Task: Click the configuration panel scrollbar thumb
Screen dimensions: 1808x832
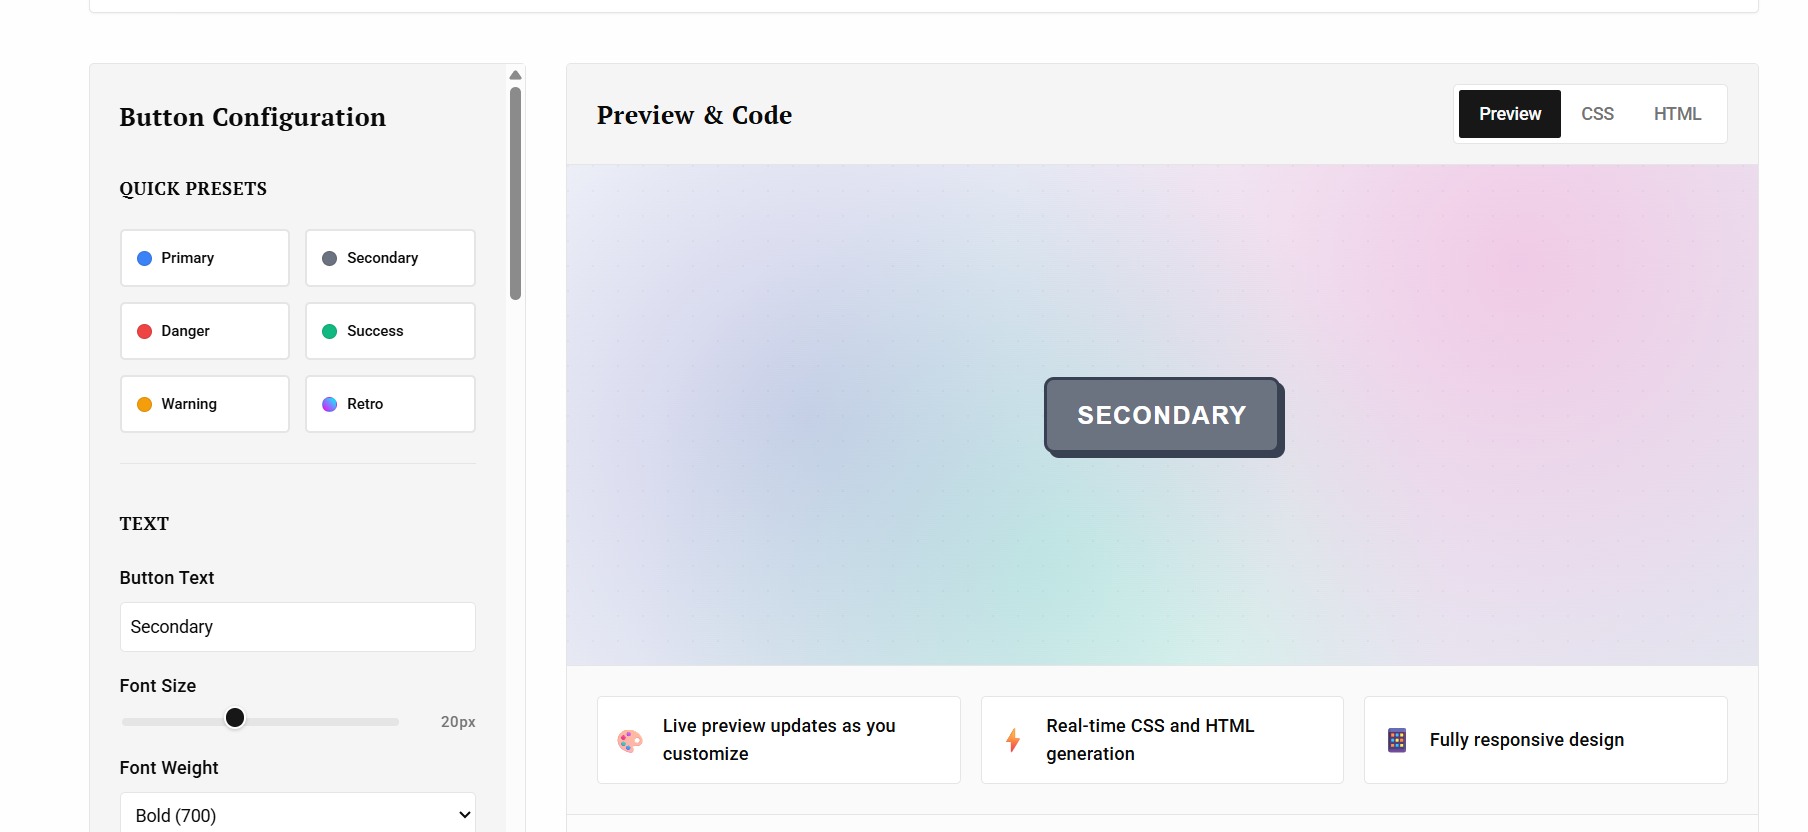Action: click(x=515, y=193)
